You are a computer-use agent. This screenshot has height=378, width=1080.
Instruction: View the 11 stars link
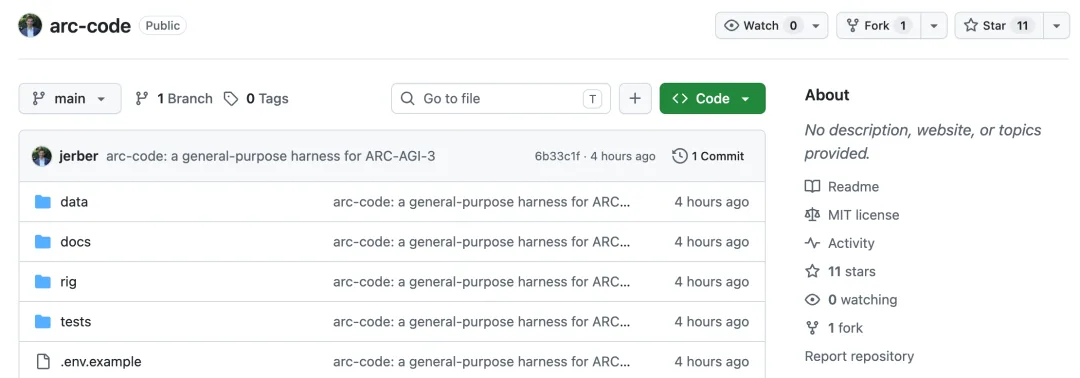click(x=852, y=271)
